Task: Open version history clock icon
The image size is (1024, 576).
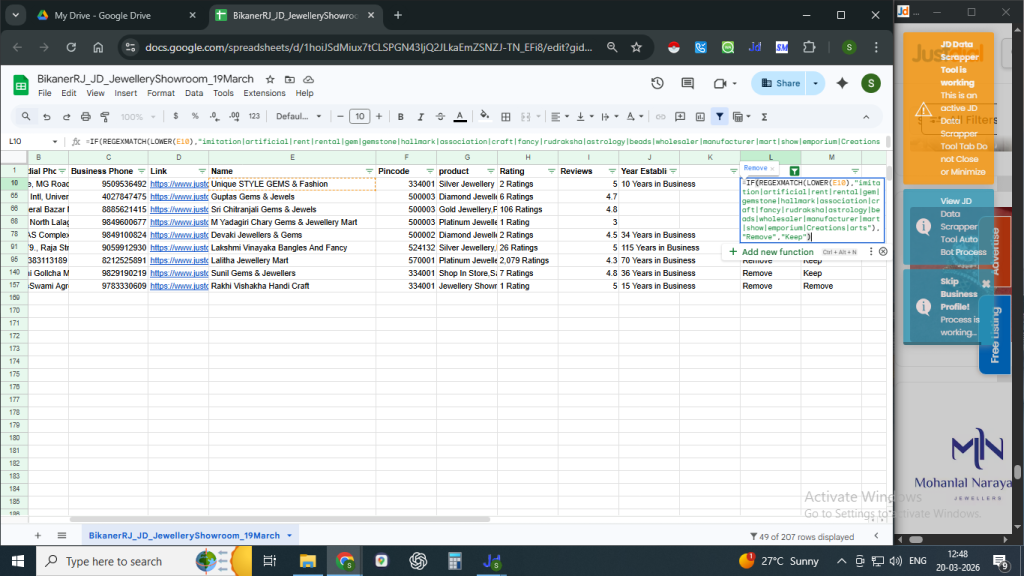Action: click(656, 83)
